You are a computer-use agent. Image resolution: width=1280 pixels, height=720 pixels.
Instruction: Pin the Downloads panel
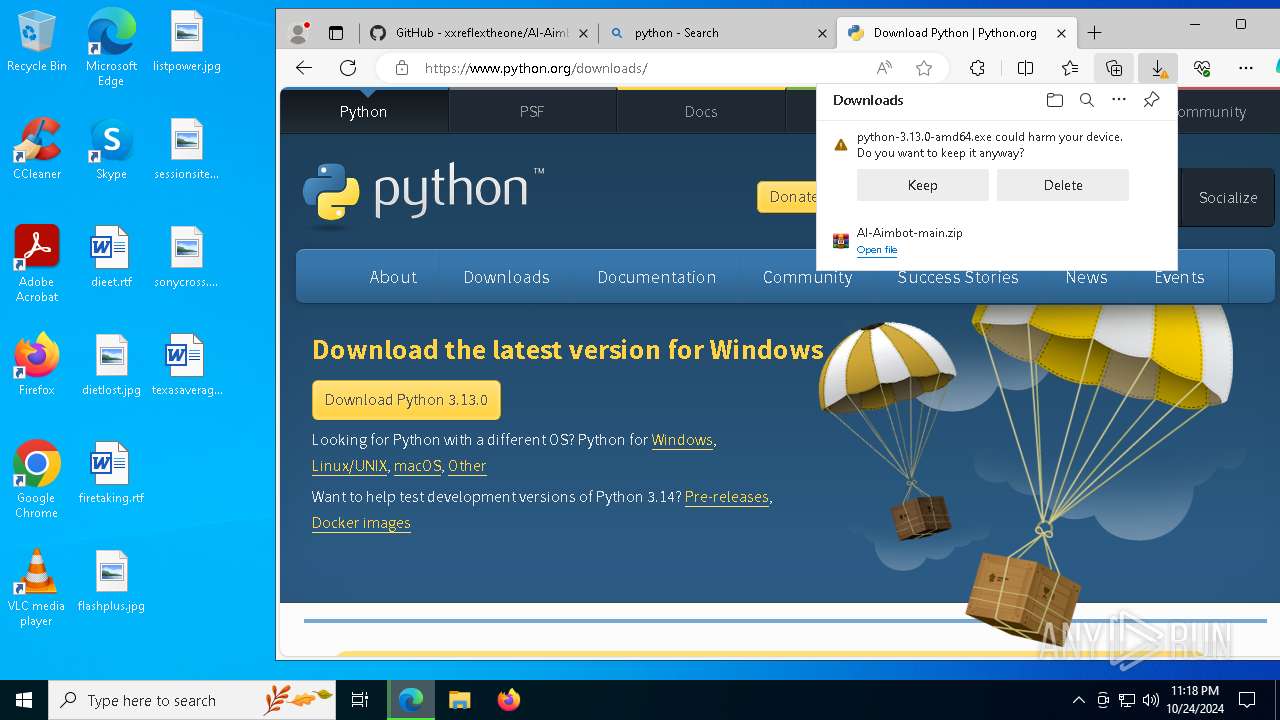[1151, 100]
